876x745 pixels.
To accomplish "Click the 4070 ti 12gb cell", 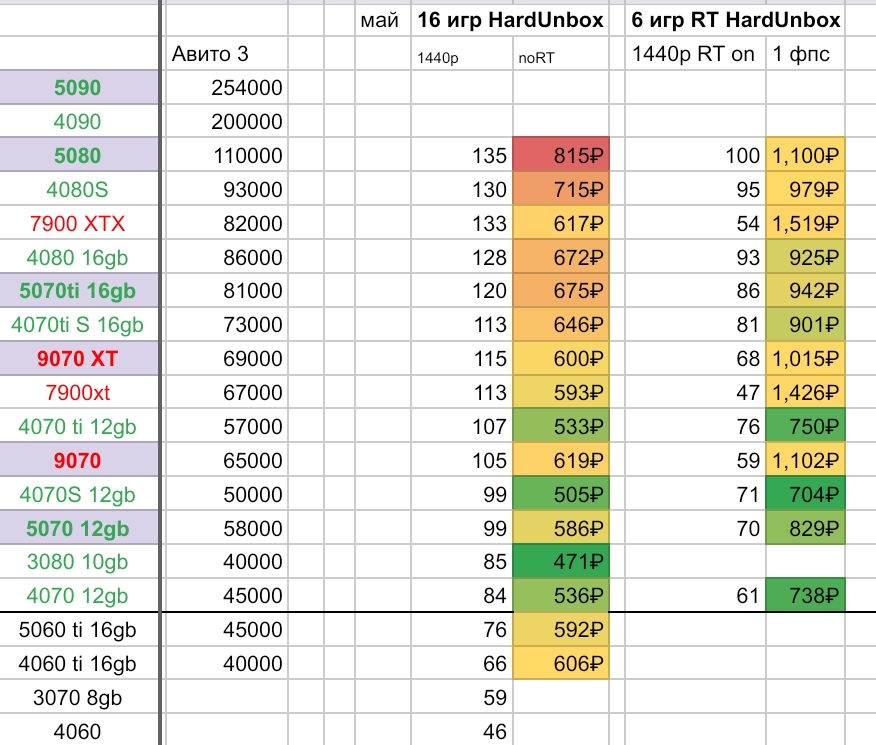I will point(79,427).
